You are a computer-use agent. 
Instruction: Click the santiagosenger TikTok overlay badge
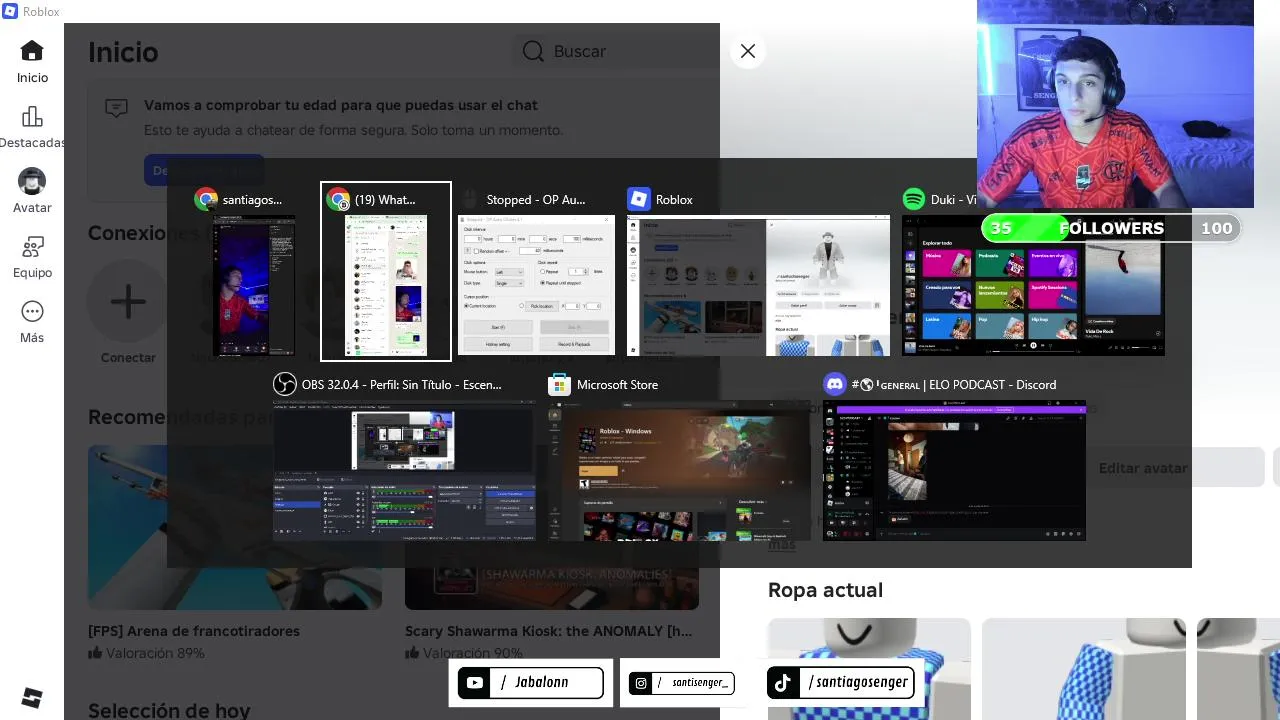(841, 682)
